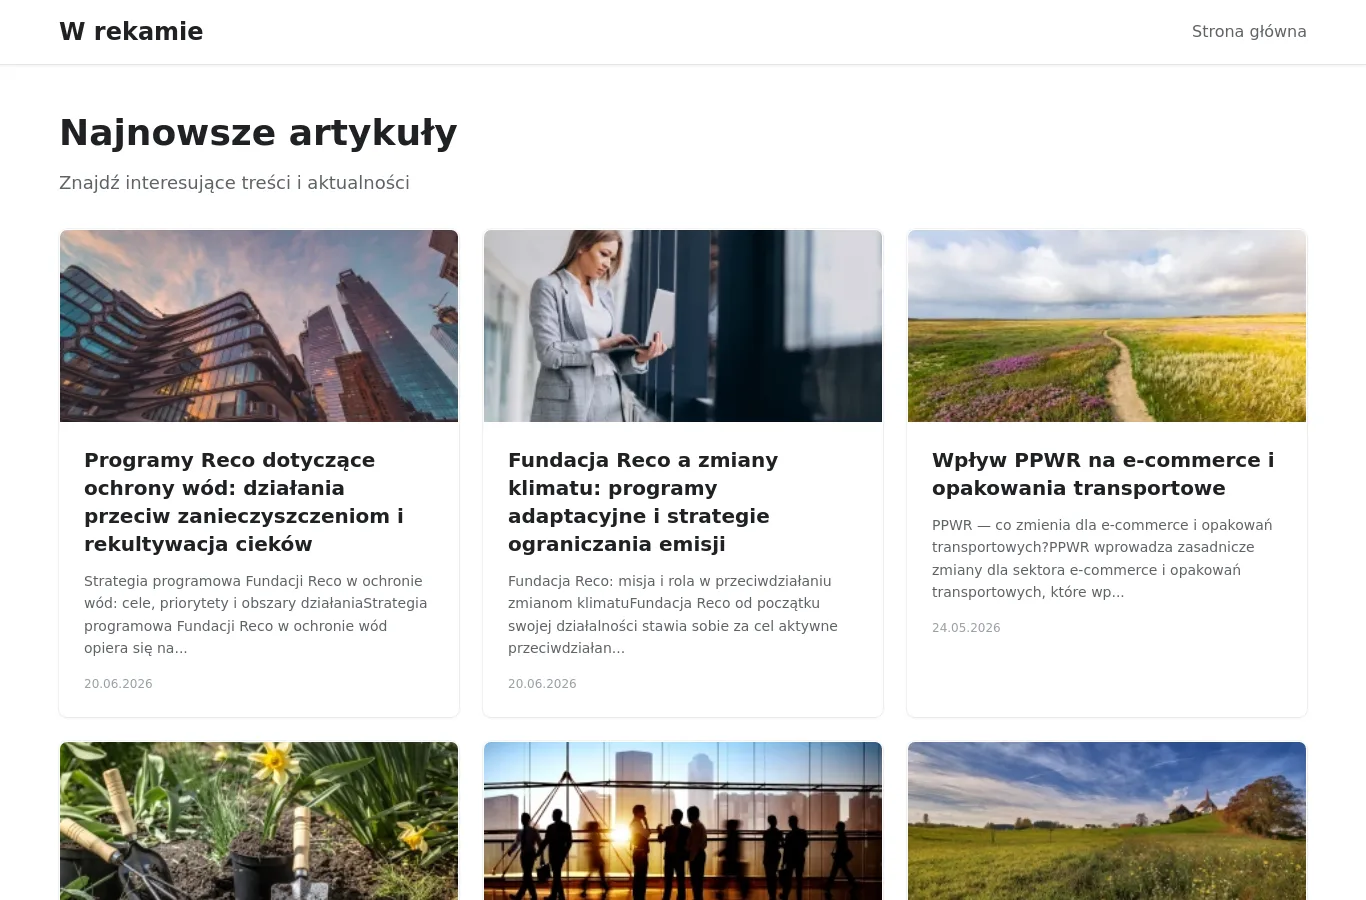This screenshot has width=1366, height=900.
Task: Open the gardening tools and daffodils thumbnail
Action: 259,821
